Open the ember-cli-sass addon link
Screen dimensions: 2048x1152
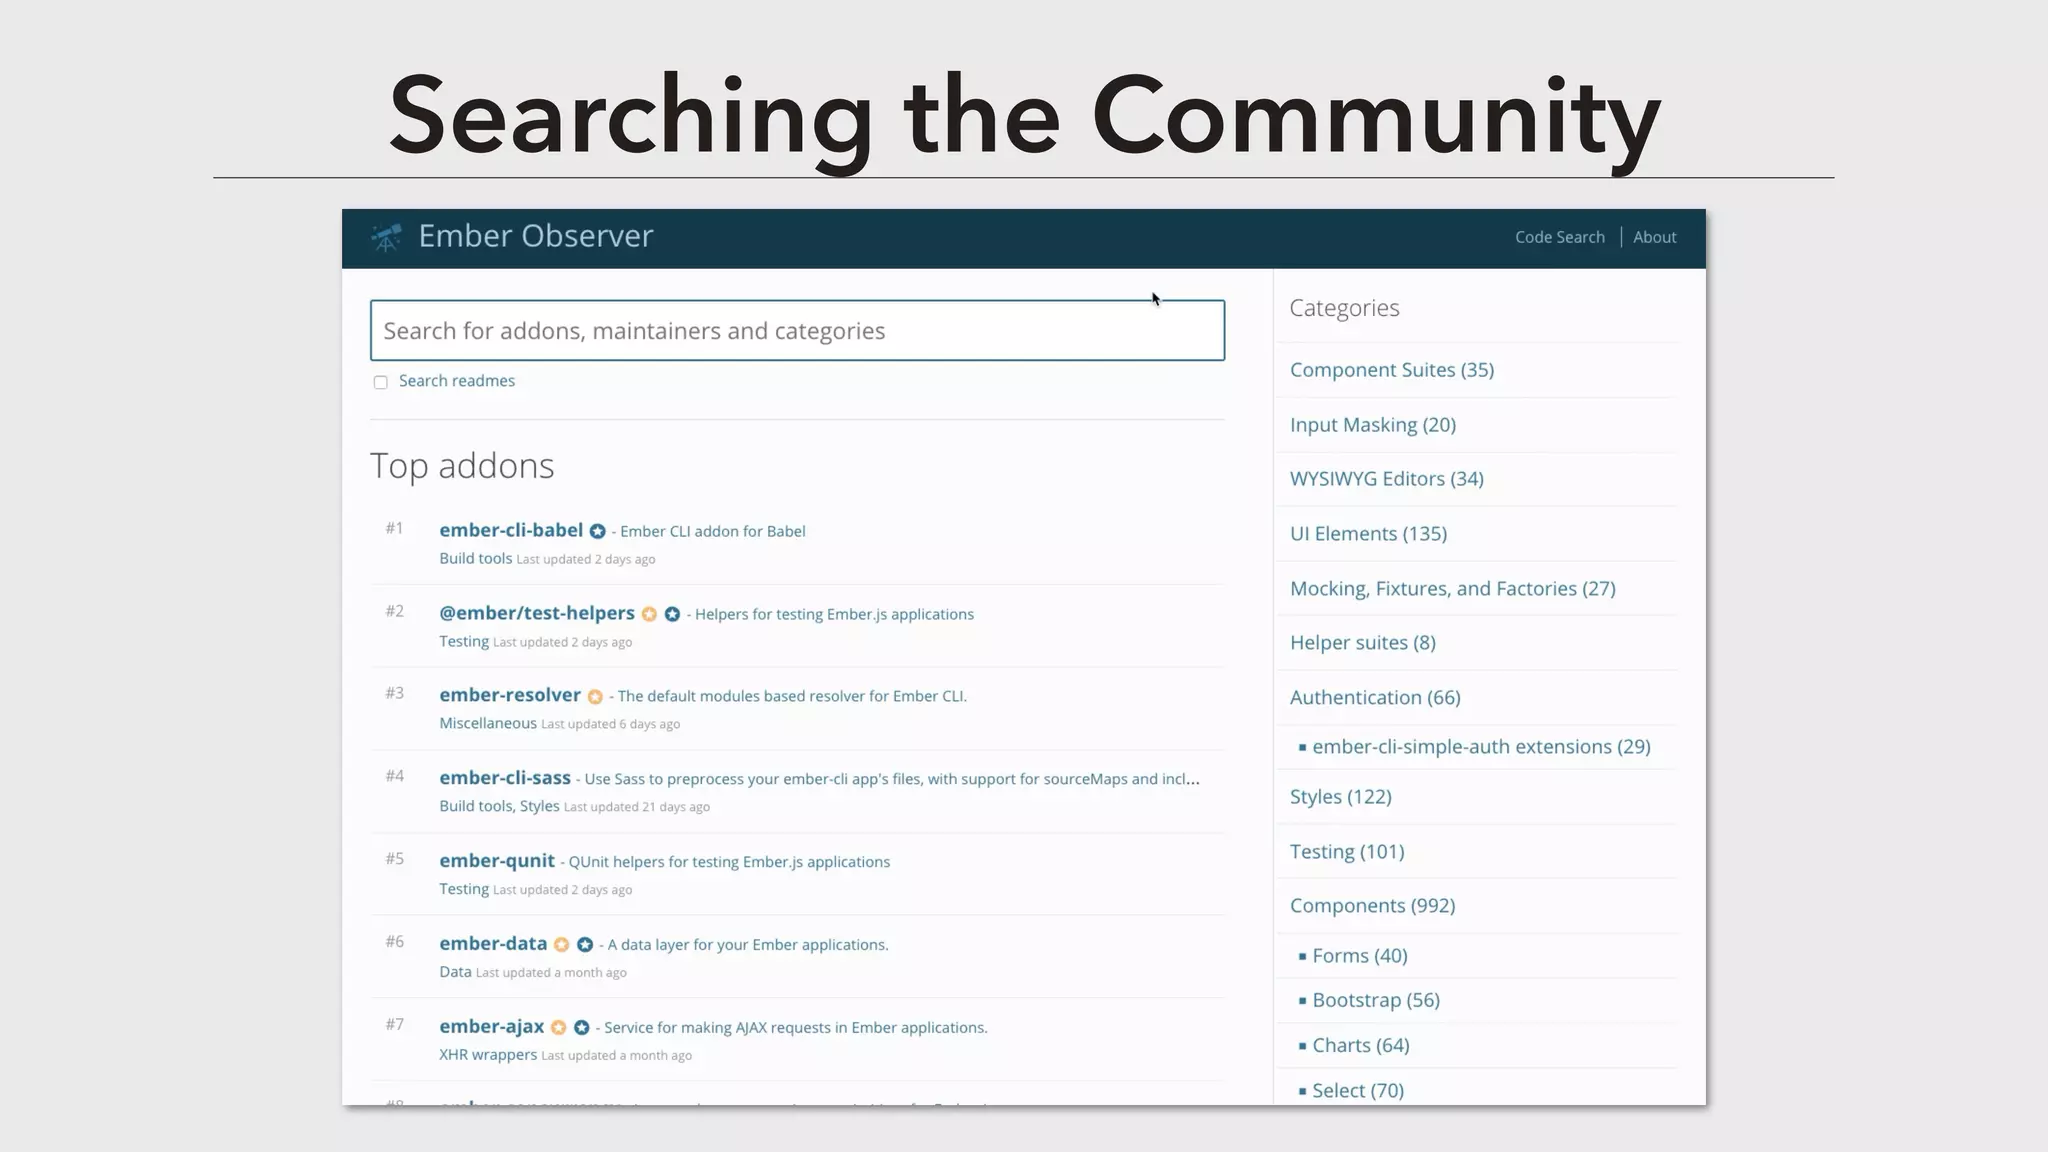click(x=505, y=778)
